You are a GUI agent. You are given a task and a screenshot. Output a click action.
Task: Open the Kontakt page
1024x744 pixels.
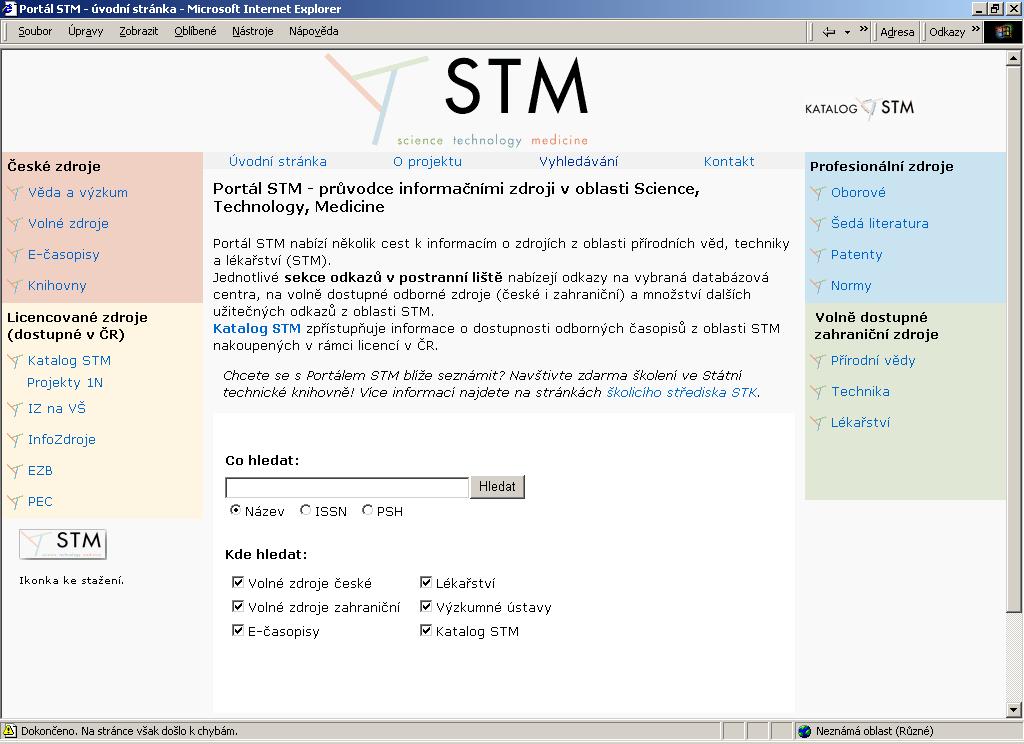click(729, 161)
